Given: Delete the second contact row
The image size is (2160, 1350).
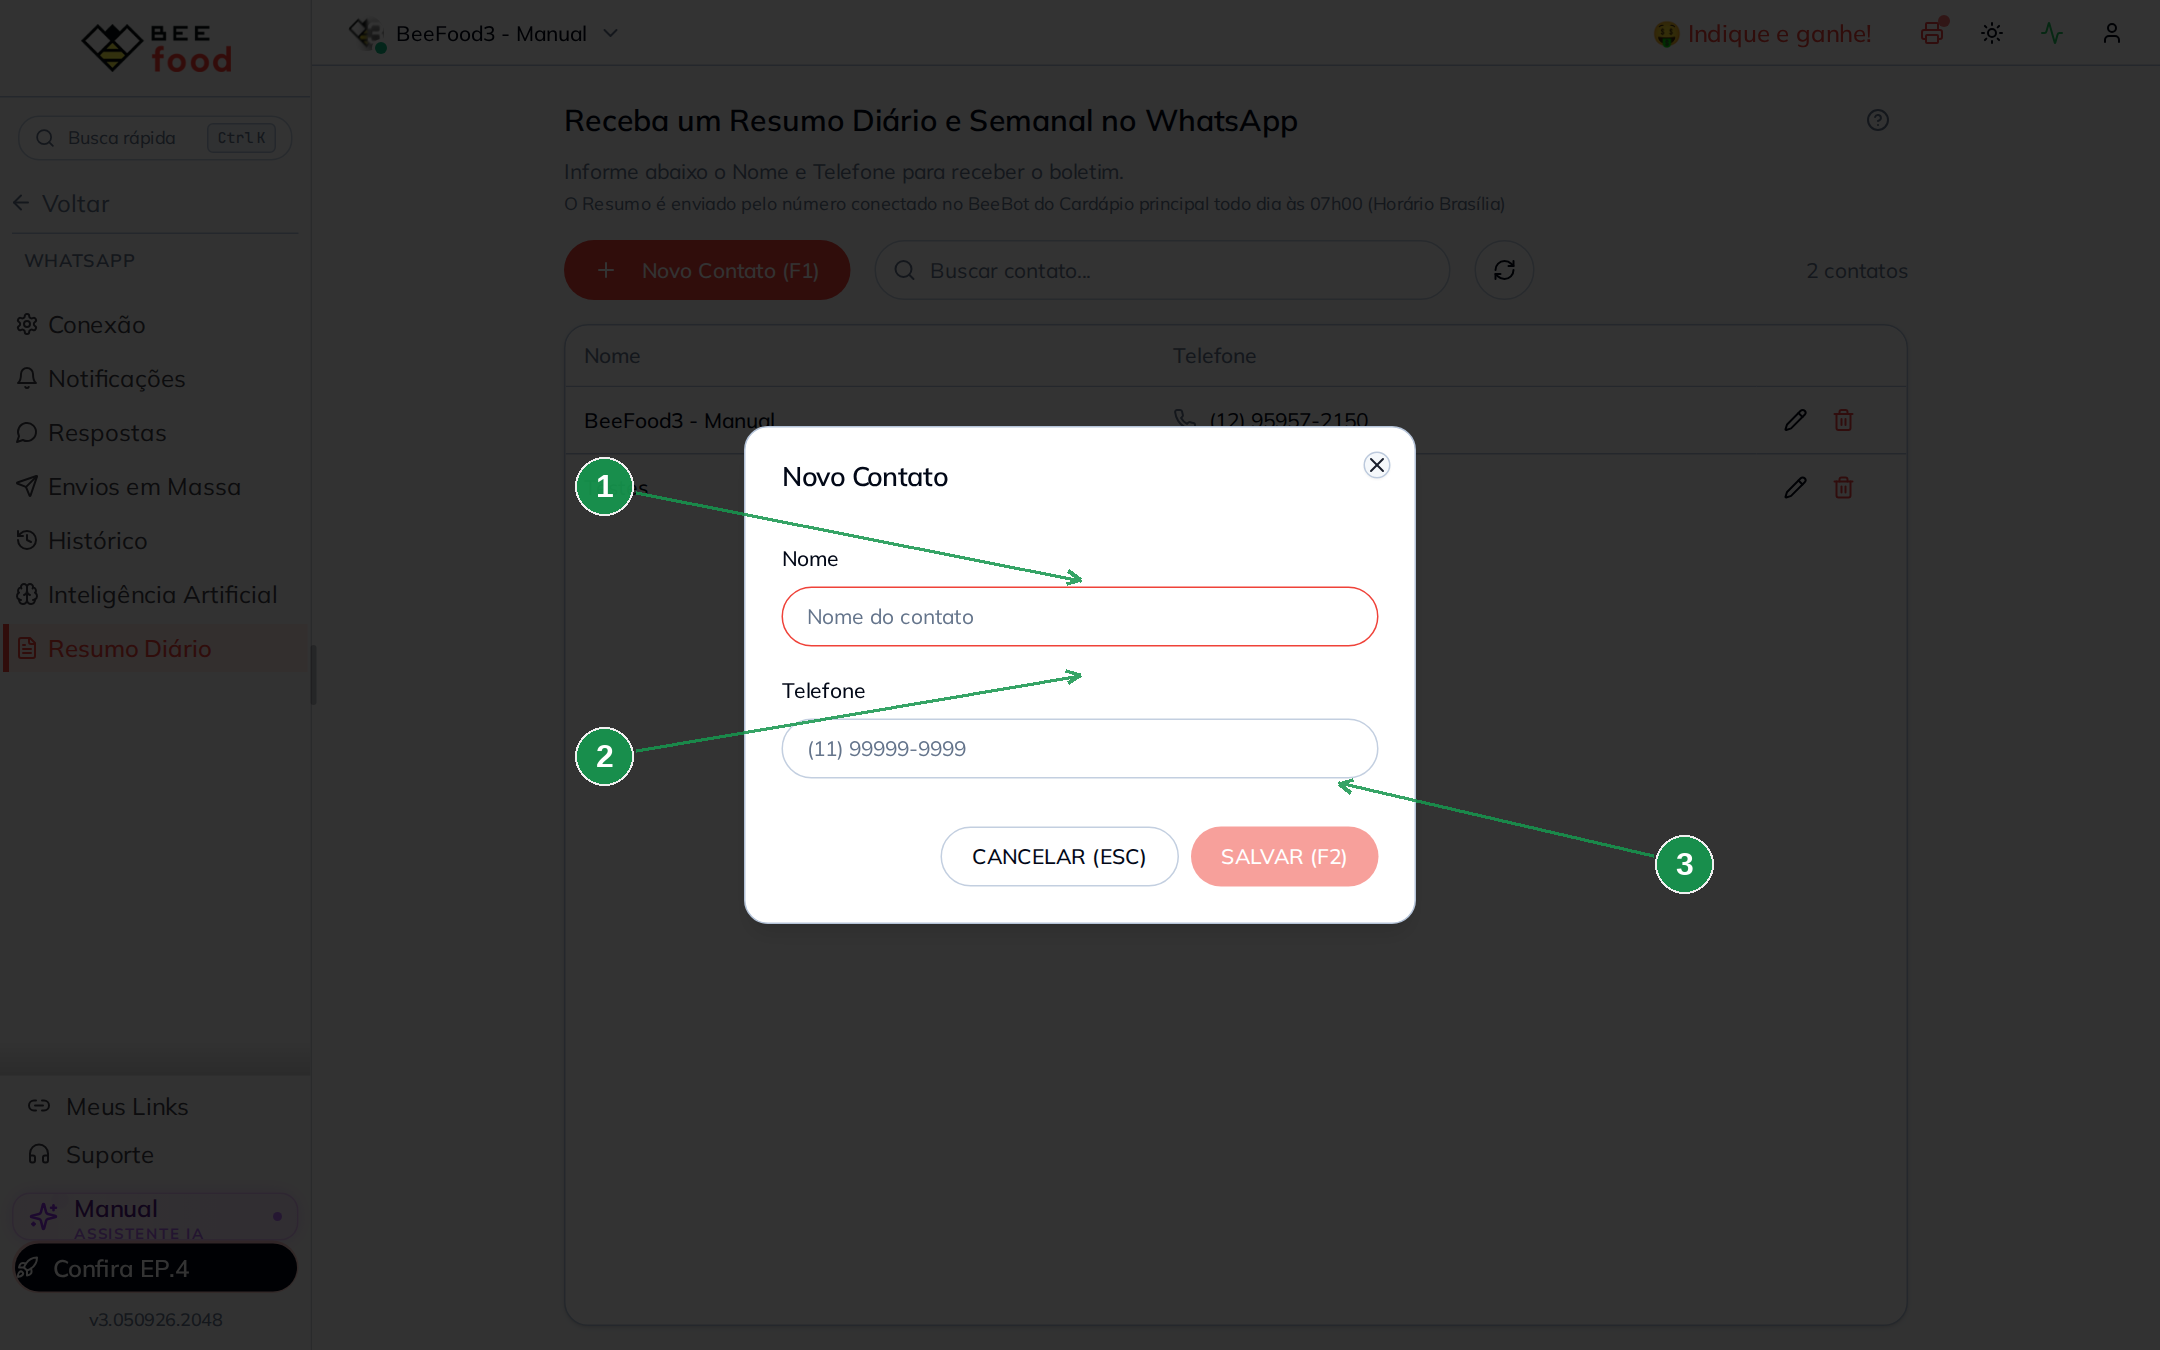Looking at the screenshot, I should 1843,488.
